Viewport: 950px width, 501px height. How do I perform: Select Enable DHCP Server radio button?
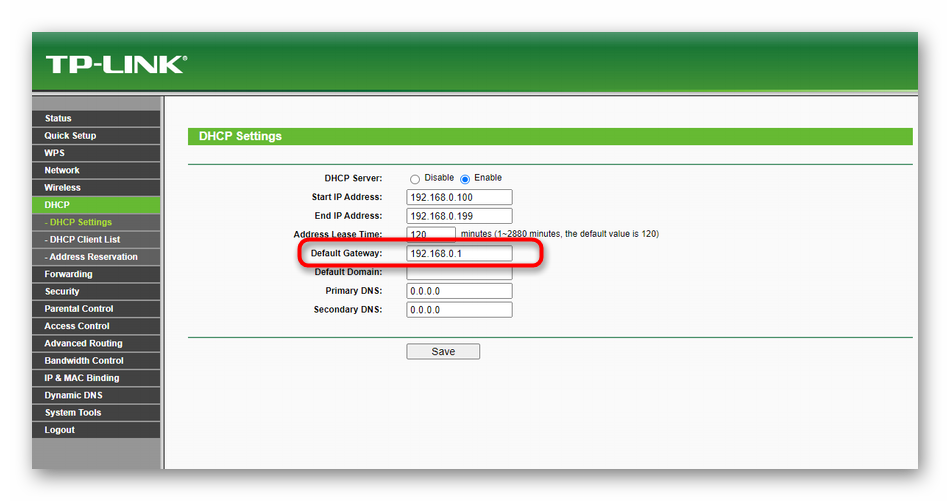pos(465,179)
